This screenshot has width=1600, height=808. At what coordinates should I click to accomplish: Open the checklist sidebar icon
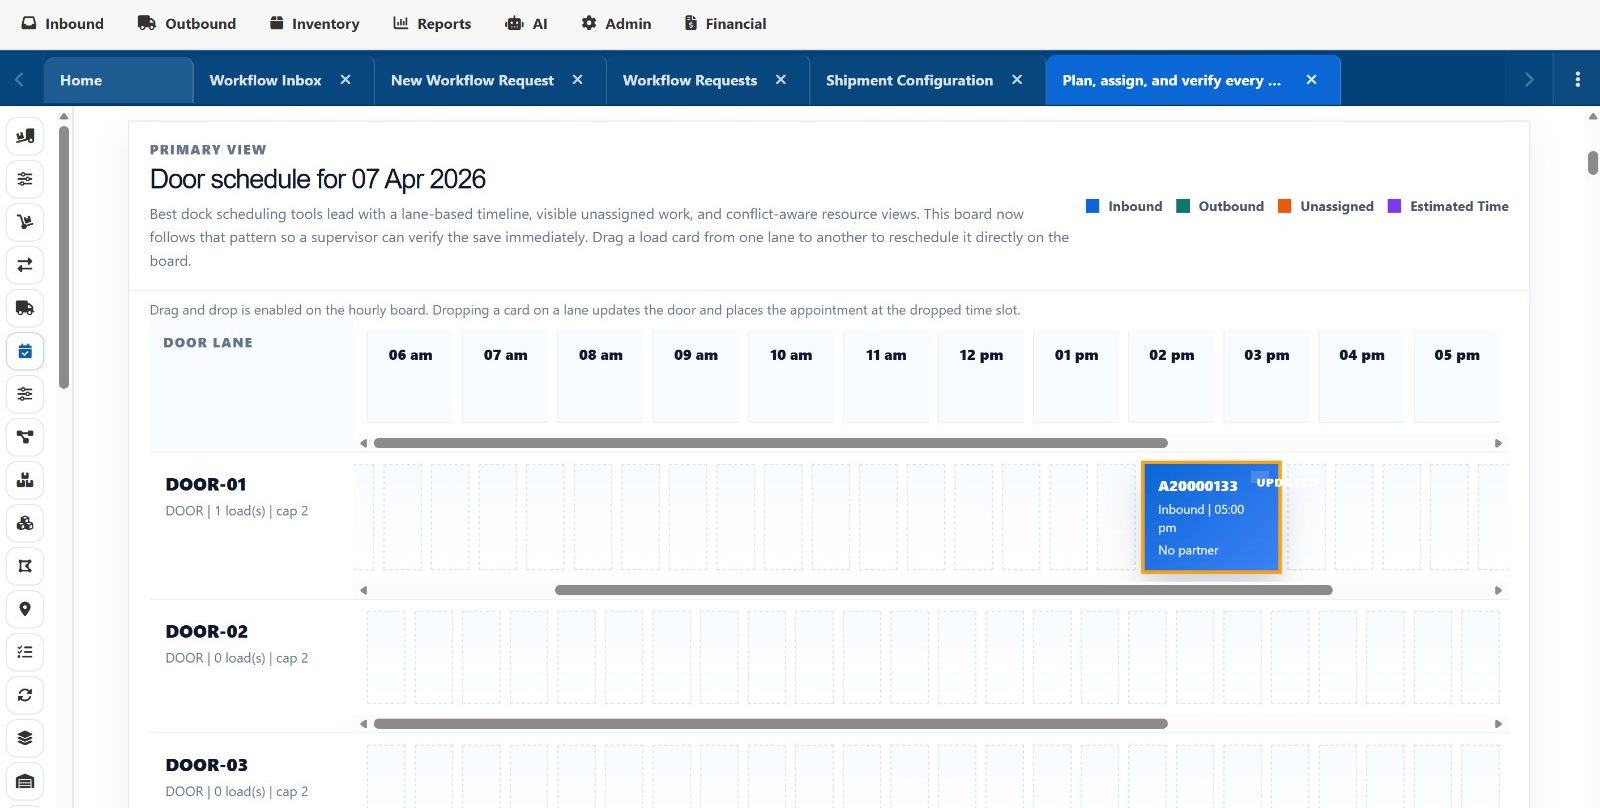pos(25,652)
